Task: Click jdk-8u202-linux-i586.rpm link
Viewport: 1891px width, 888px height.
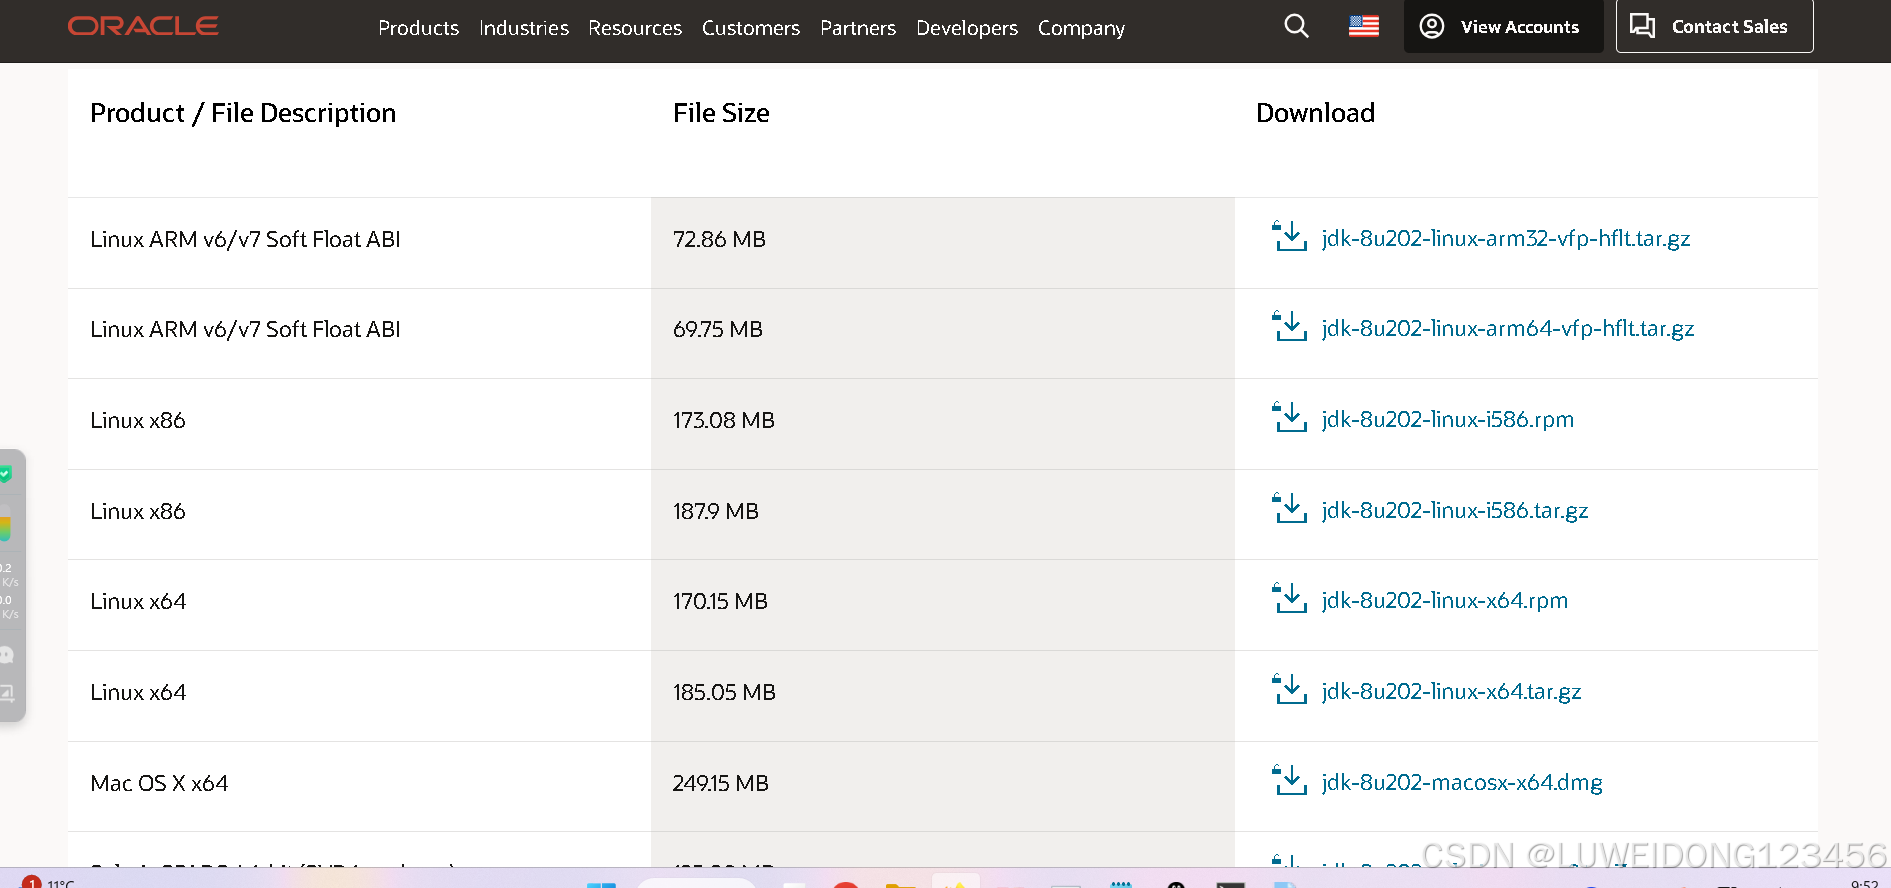Action: click(1448, 420)
